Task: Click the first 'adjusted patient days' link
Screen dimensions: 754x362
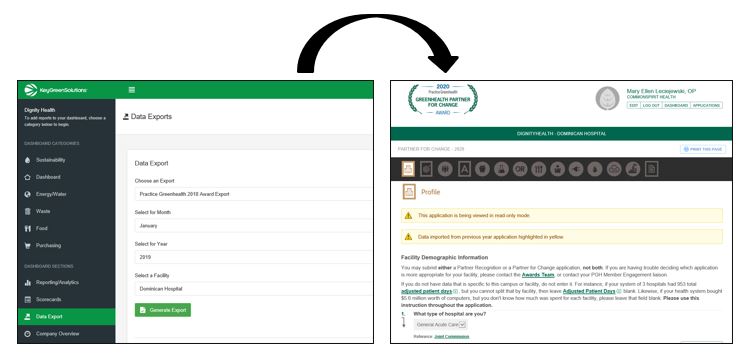Action: click(x=427, y=291)
